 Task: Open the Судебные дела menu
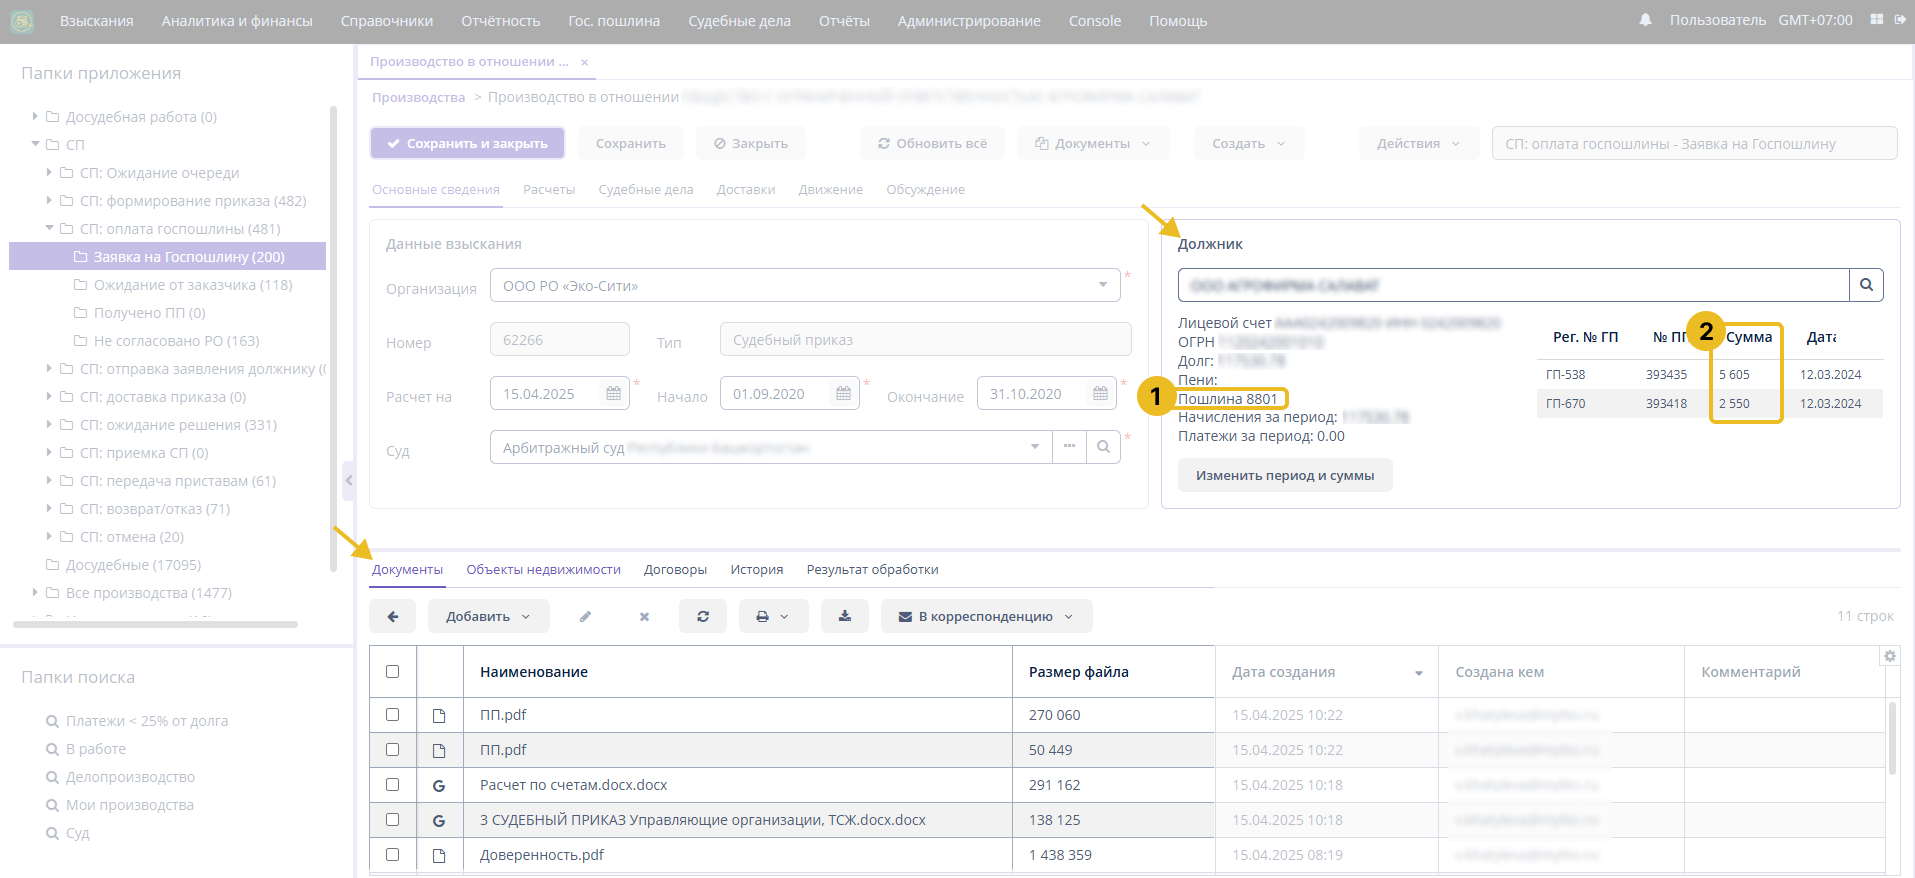pos(739,21)
